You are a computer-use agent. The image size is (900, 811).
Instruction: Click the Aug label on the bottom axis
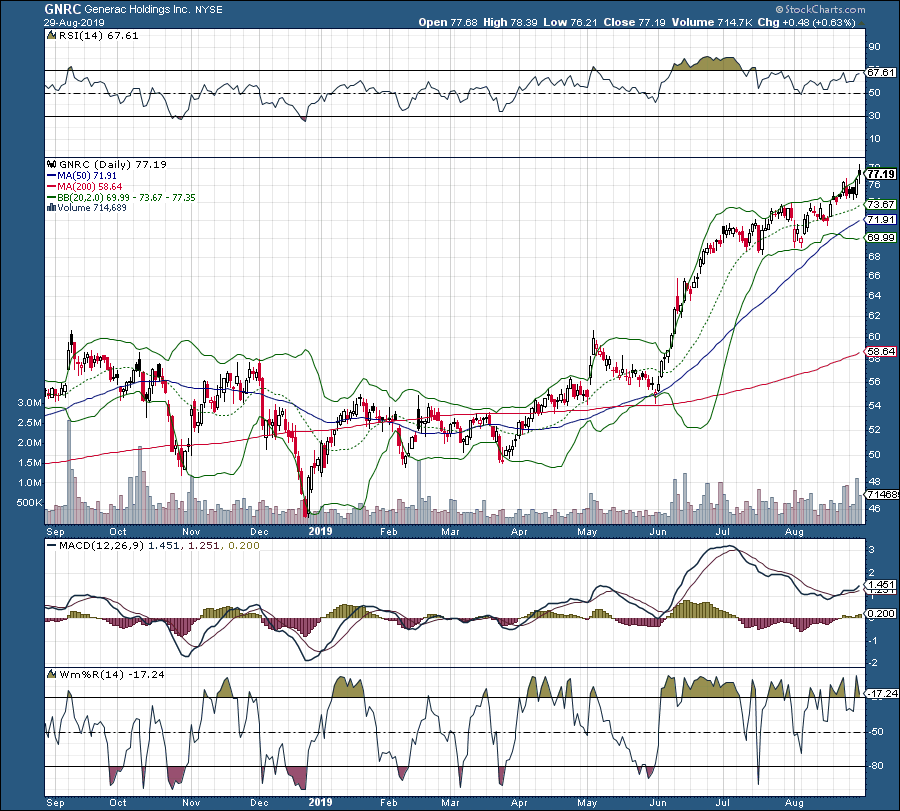pyautogui.click(x=794, y=802)
